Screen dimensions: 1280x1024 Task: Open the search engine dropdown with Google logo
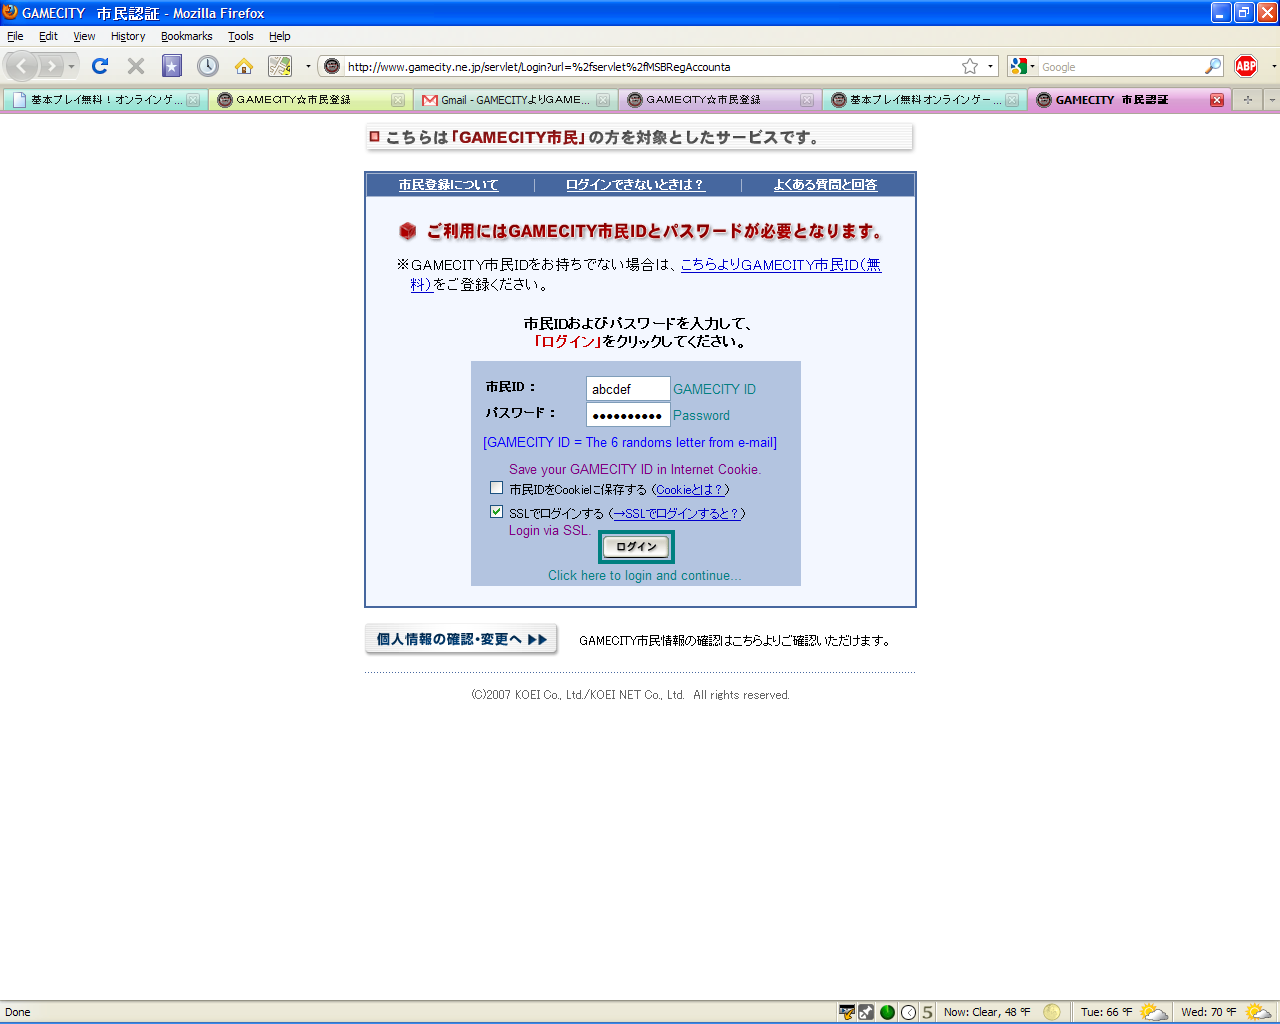click(1022, 66)
